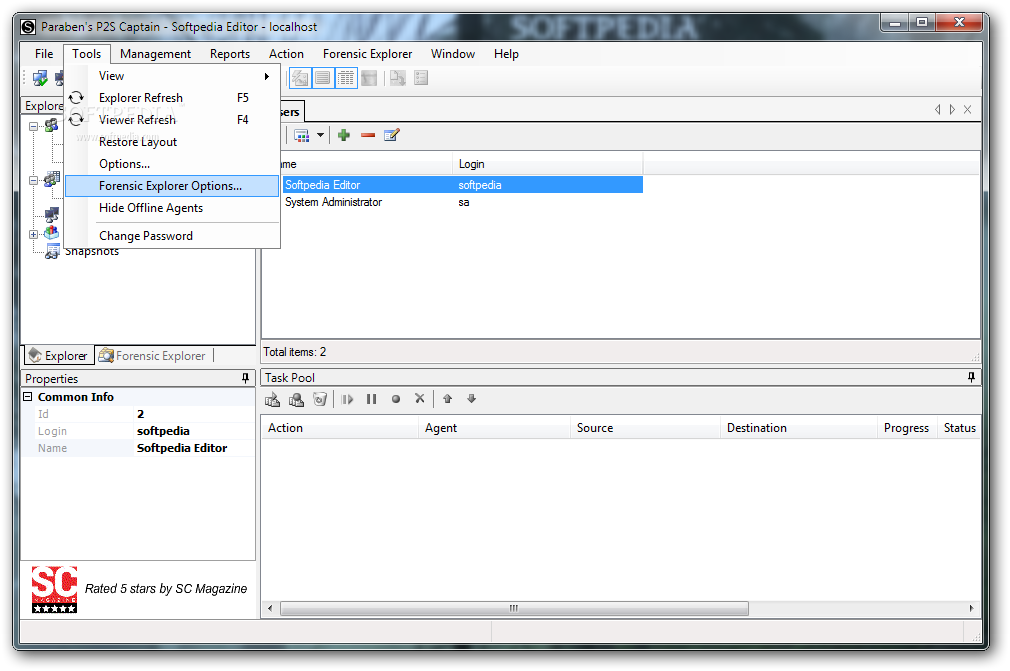Click the grayed-out checklist icon in main toolbar
This screenshot has height=671, width=1010.
click(x=421, y=79)
